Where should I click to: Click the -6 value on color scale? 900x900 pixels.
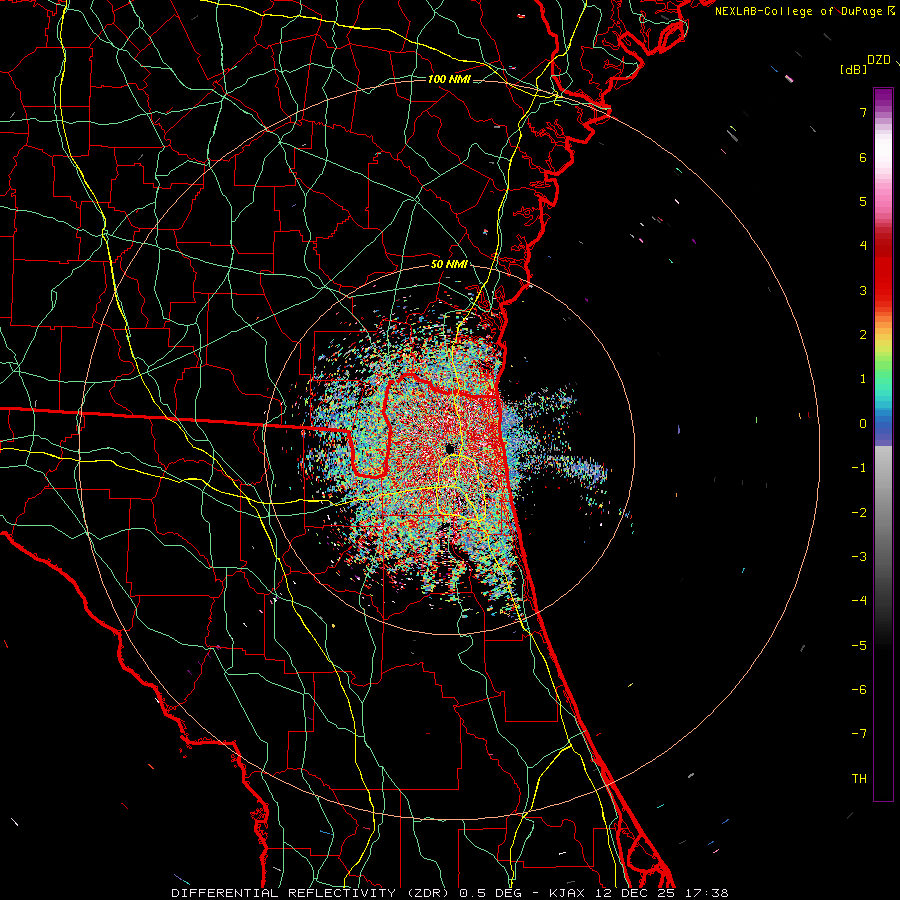pos(859,690)
